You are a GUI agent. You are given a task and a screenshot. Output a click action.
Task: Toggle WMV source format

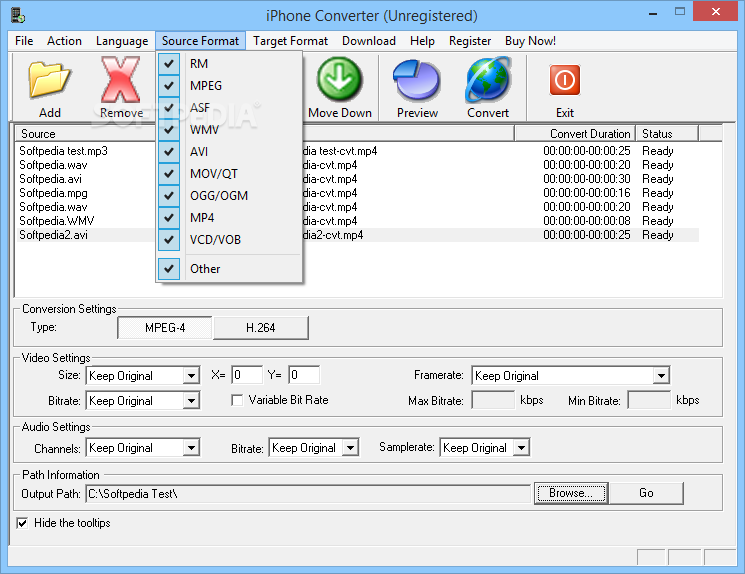tap(230, 130)
